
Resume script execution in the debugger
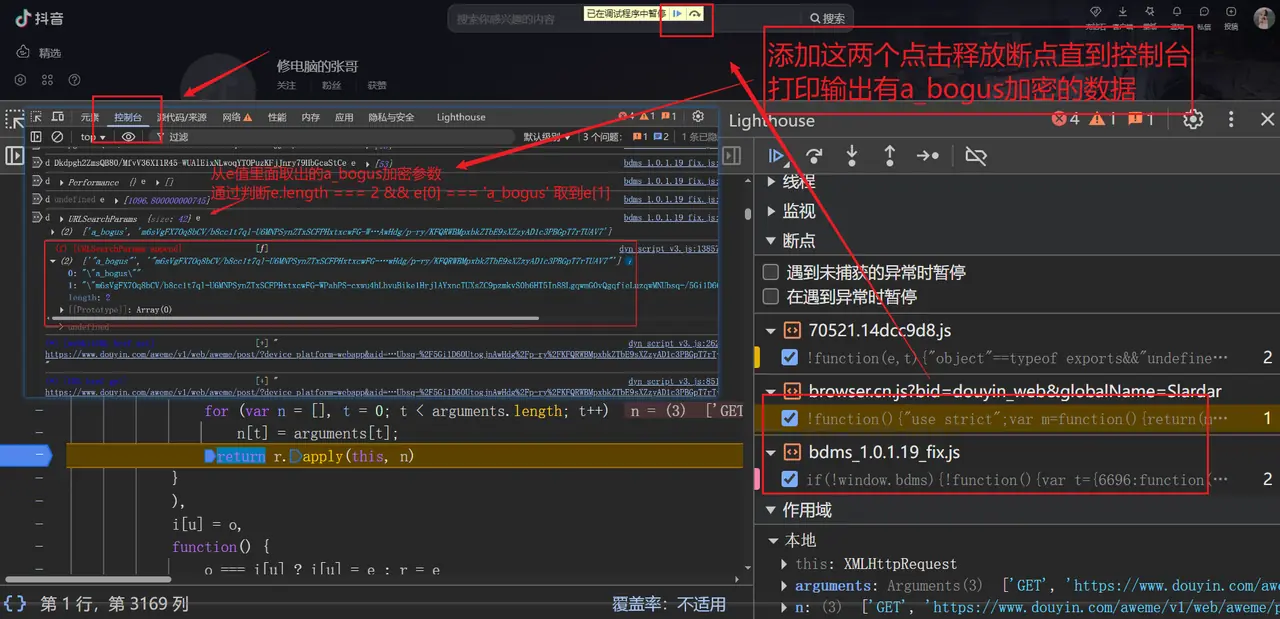[778, 156]
